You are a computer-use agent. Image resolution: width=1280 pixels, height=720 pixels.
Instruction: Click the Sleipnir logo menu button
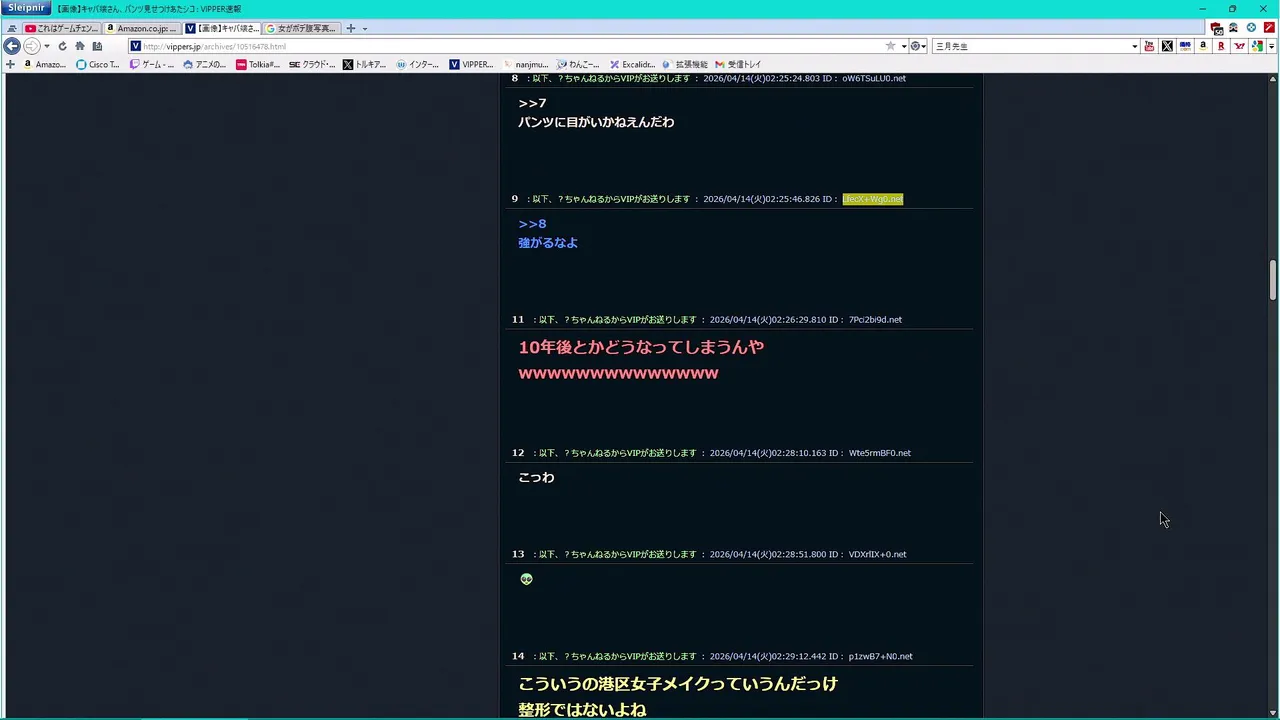tap(27, 8)
